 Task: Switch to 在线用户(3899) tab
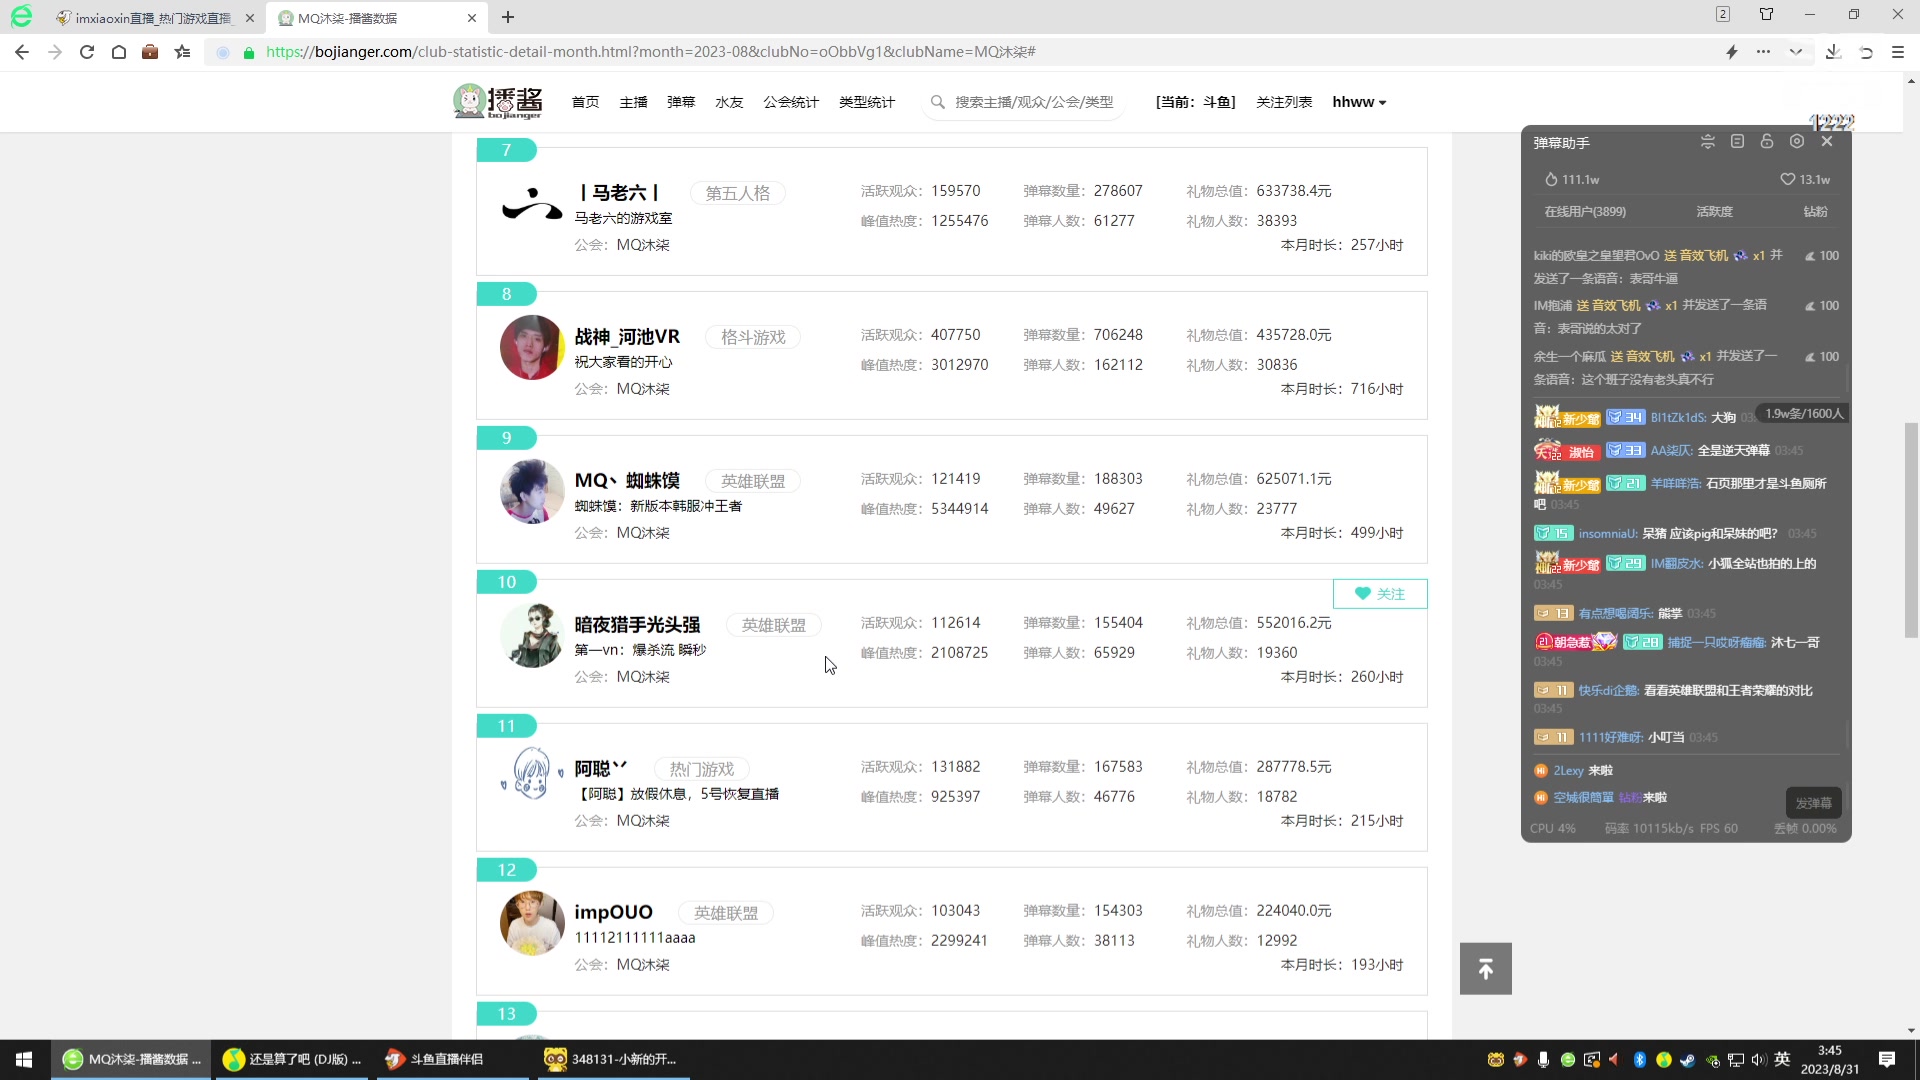click(x=1584, y=212)
